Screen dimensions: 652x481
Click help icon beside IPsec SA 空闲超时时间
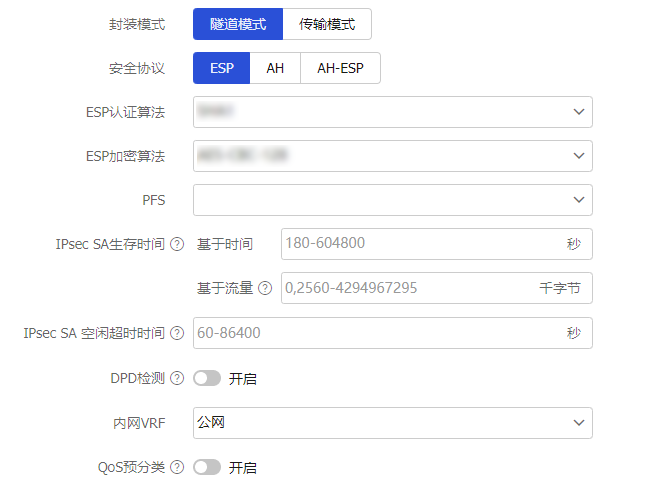pyautogui.click(x=177, y=333)
